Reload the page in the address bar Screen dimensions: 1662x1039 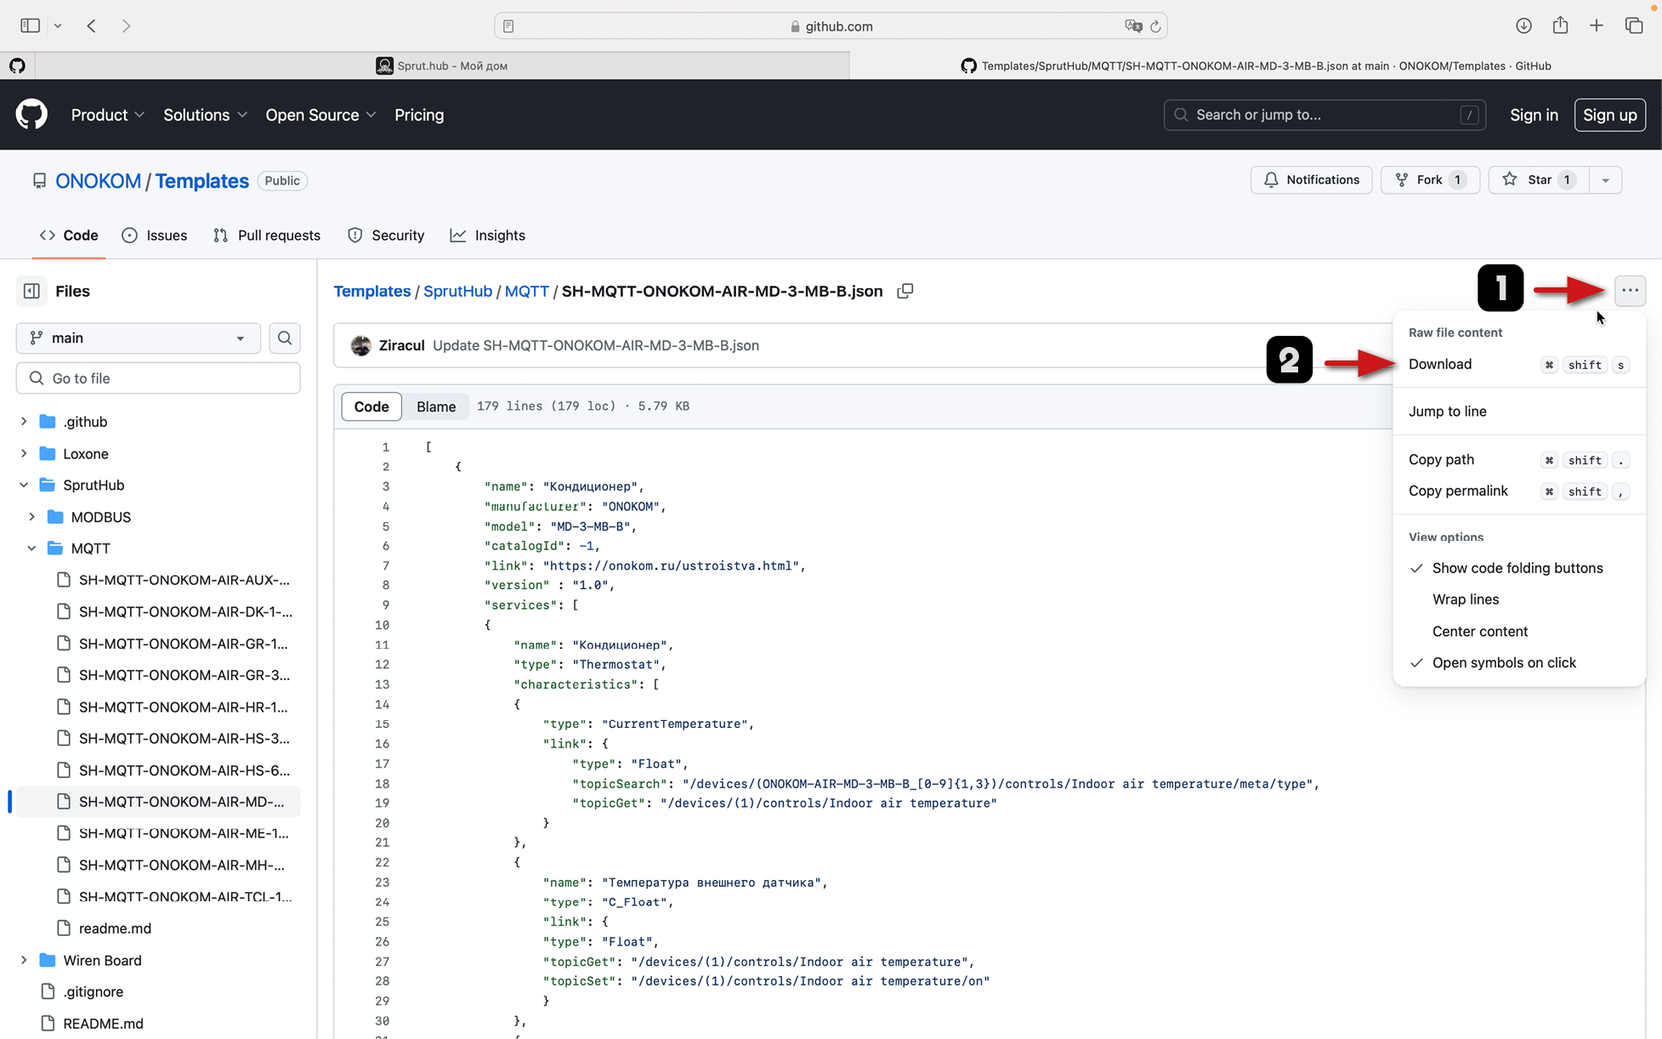(1155, 27)
